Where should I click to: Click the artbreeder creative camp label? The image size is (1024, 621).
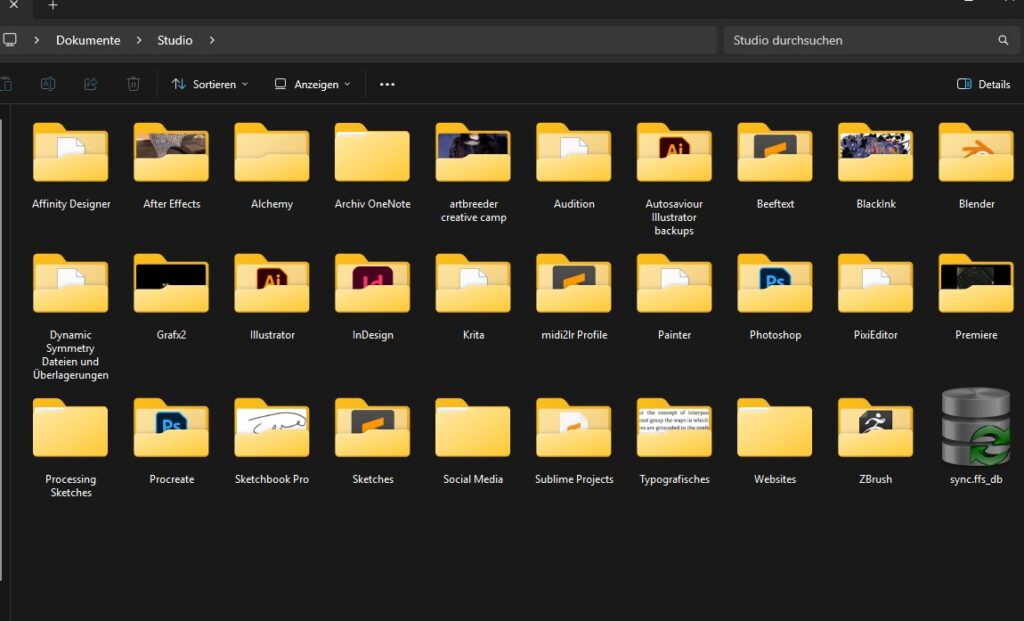point(473,210)
